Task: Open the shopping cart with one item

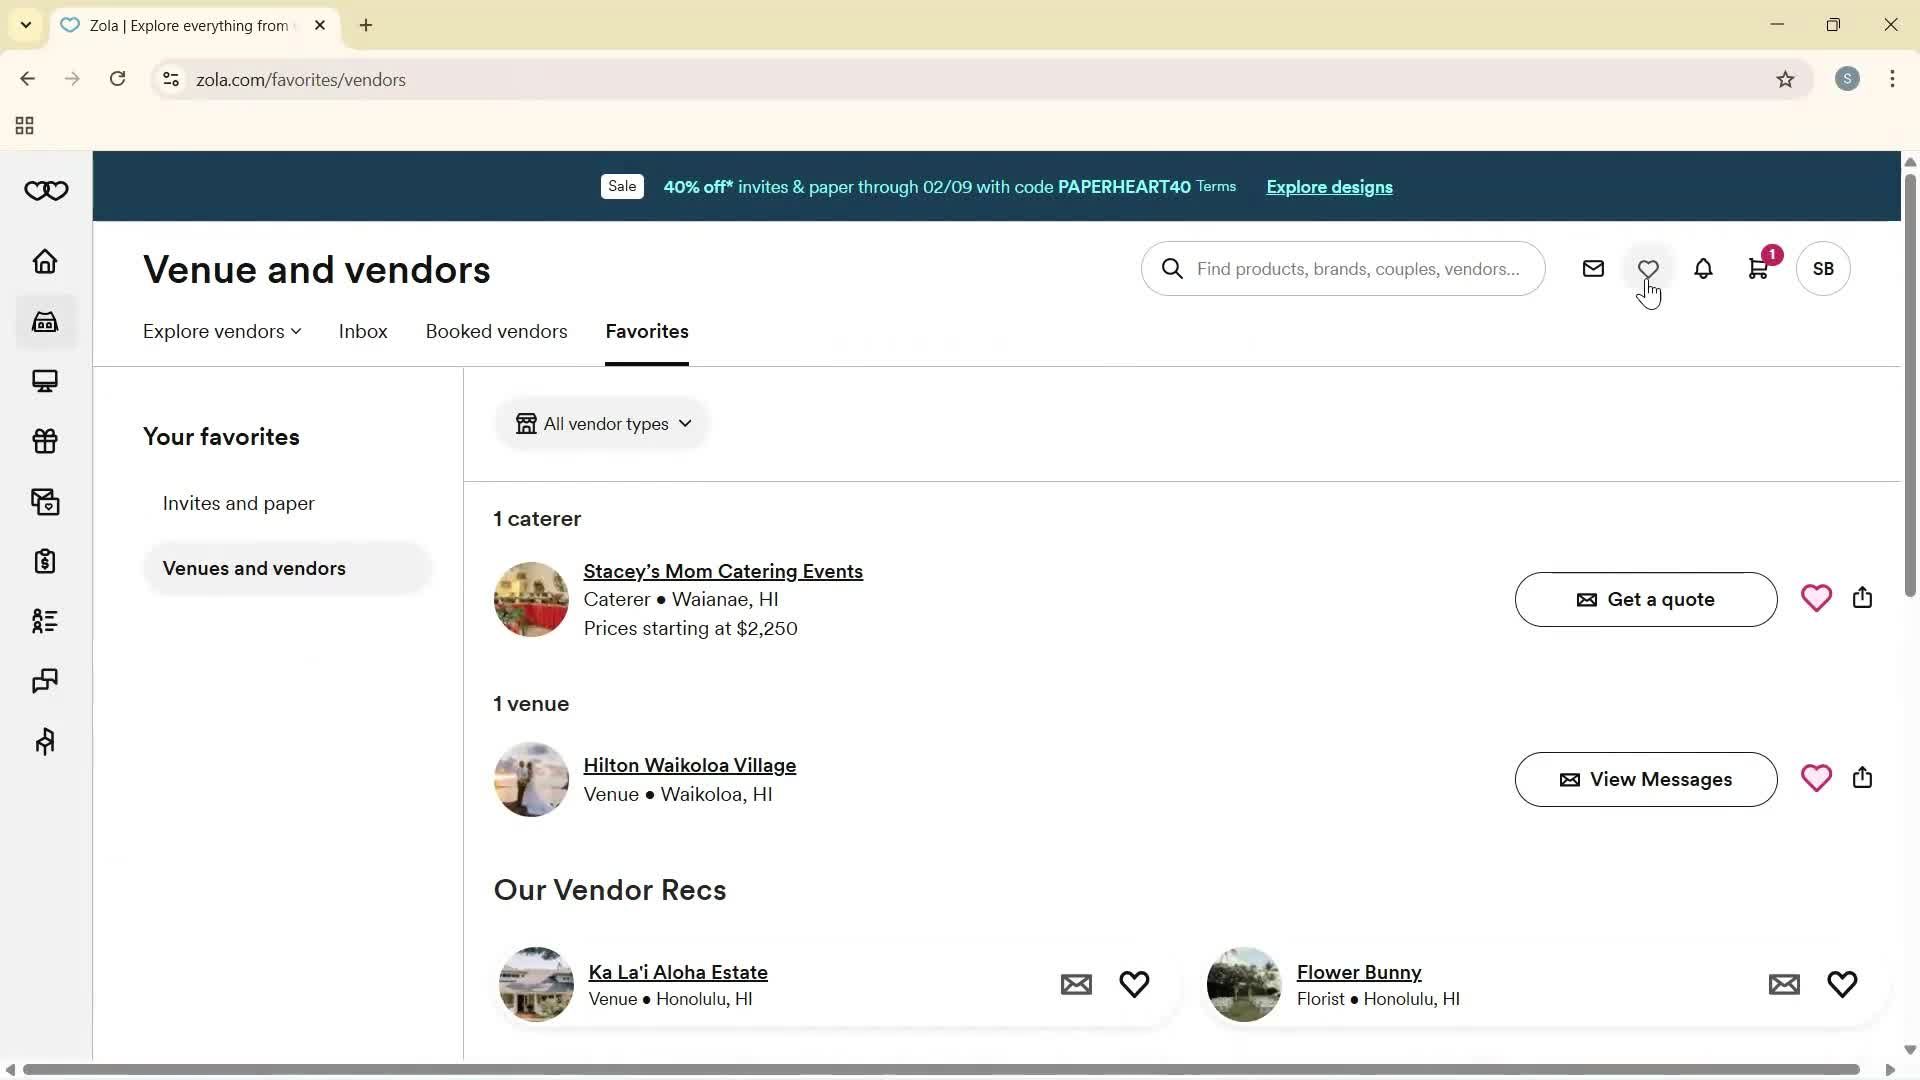Action: pos(1759,268)
